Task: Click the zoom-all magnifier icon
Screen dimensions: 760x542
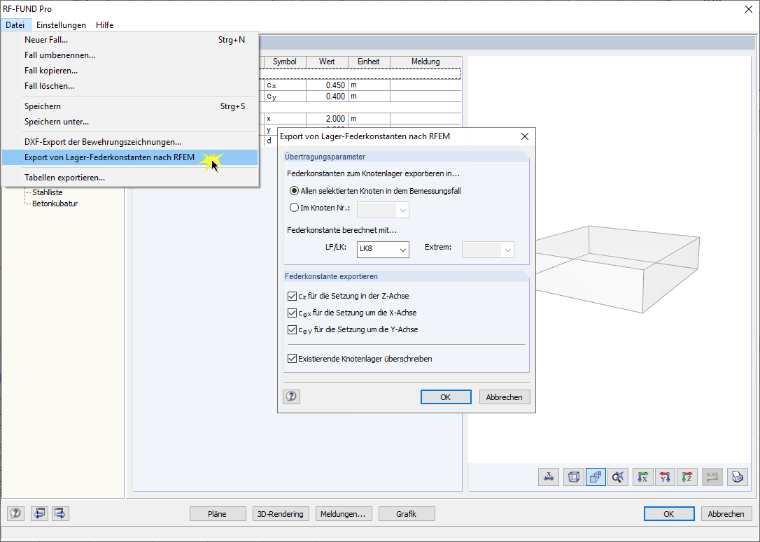Action: [618, 477]
